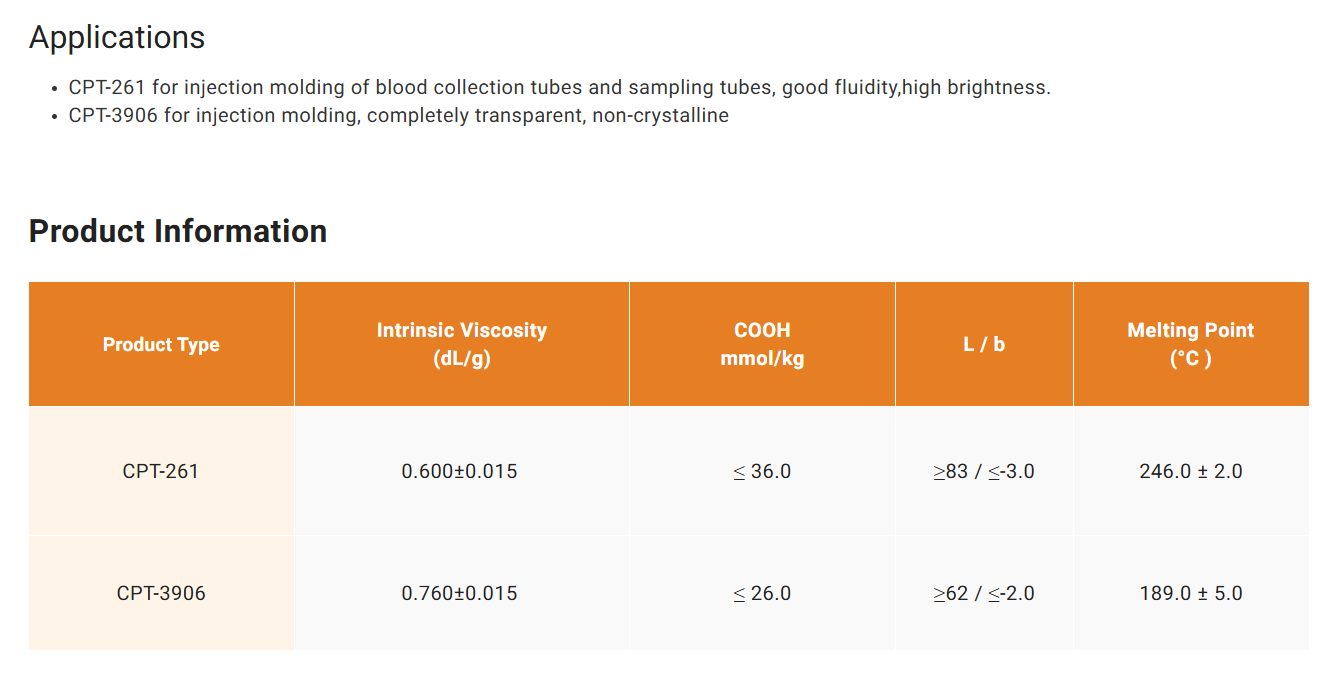Click the ≤ 26.0 COOH value

point(762,593)
